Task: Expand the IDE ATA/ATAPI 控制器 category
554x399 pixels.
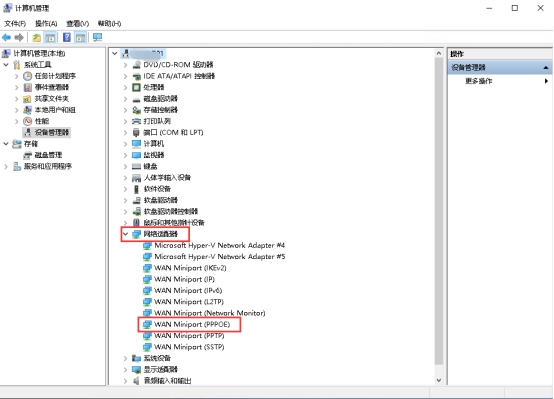Action: [125, 76]
